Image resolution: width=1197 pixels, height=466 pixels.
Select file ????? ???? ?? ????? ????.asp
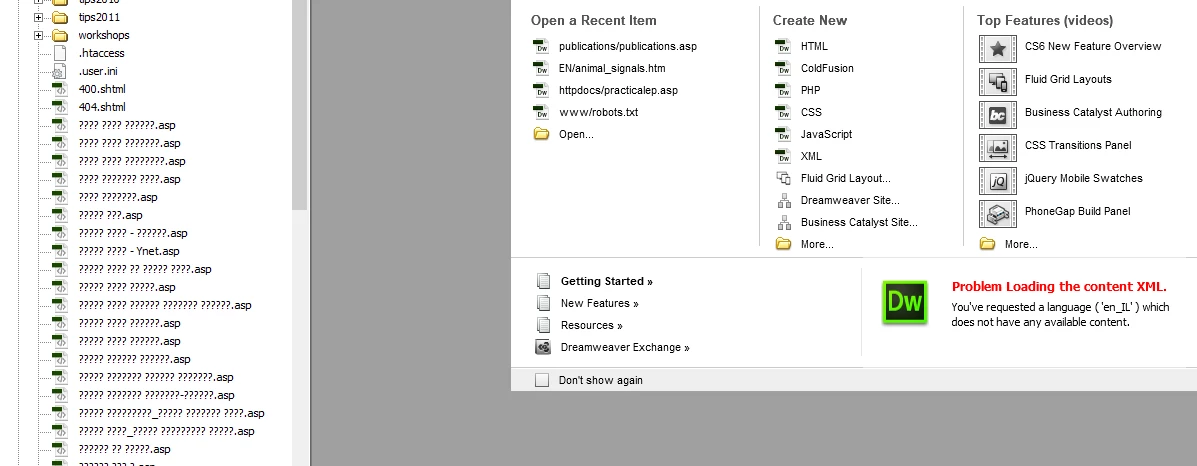145,269
